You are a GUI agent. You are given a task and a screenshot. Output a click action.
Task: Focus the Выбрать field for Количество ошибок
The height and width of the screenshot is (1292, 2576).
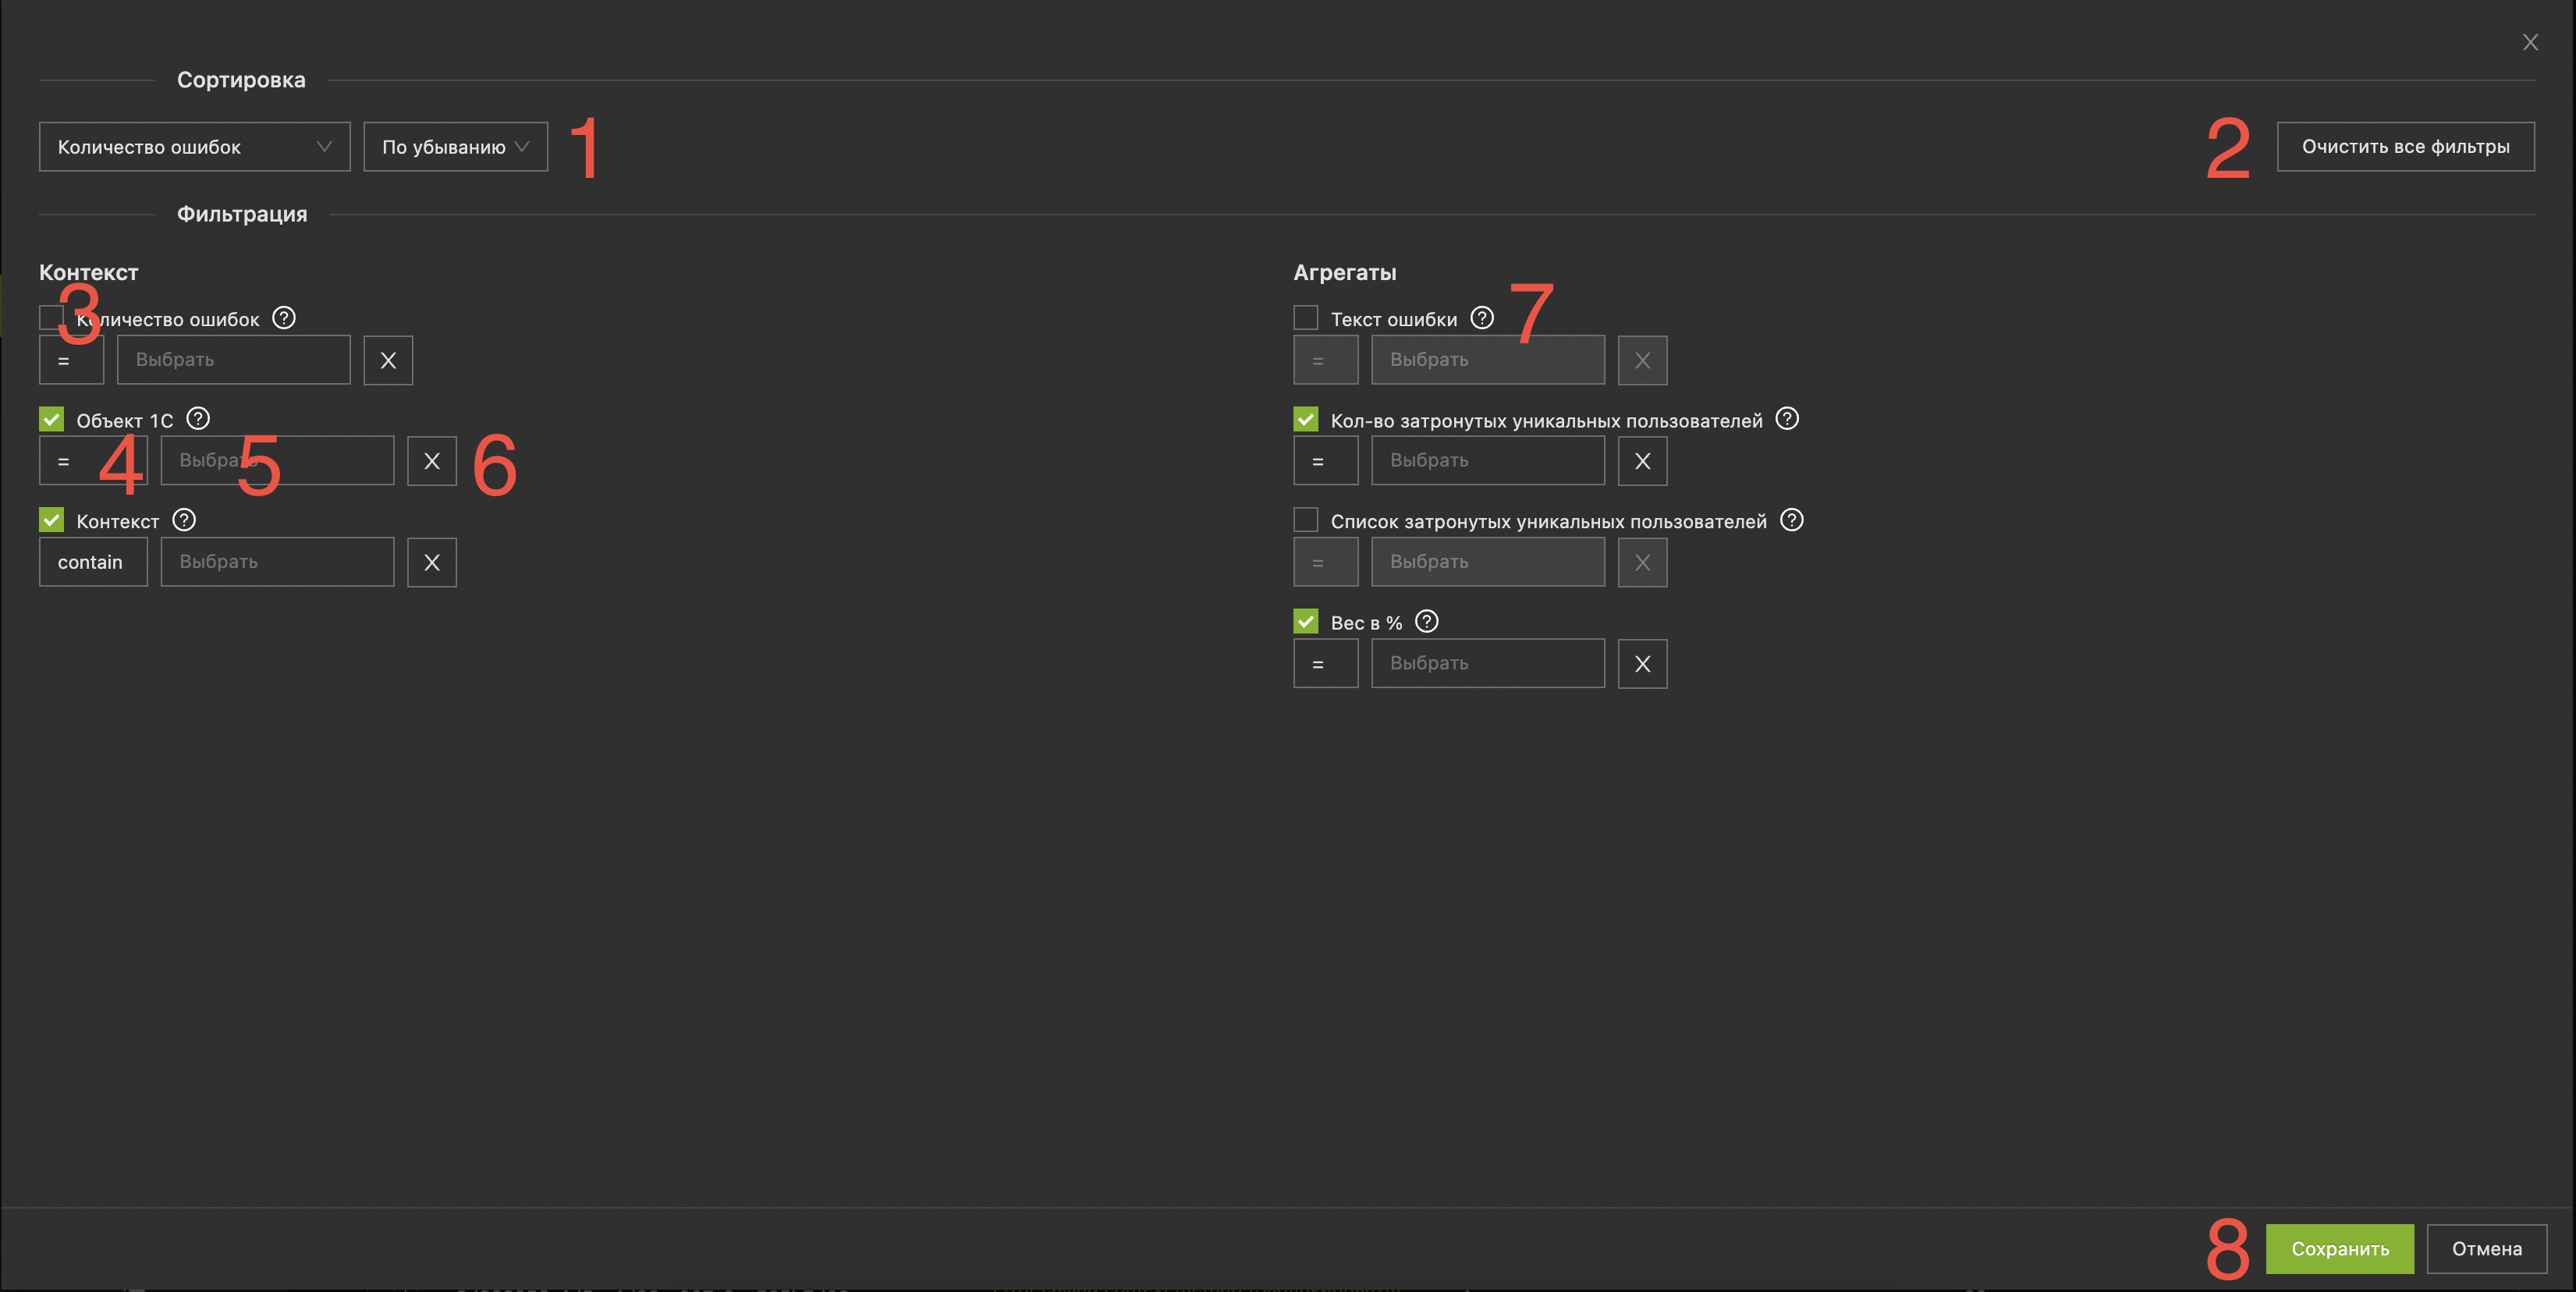click(234, 360)
